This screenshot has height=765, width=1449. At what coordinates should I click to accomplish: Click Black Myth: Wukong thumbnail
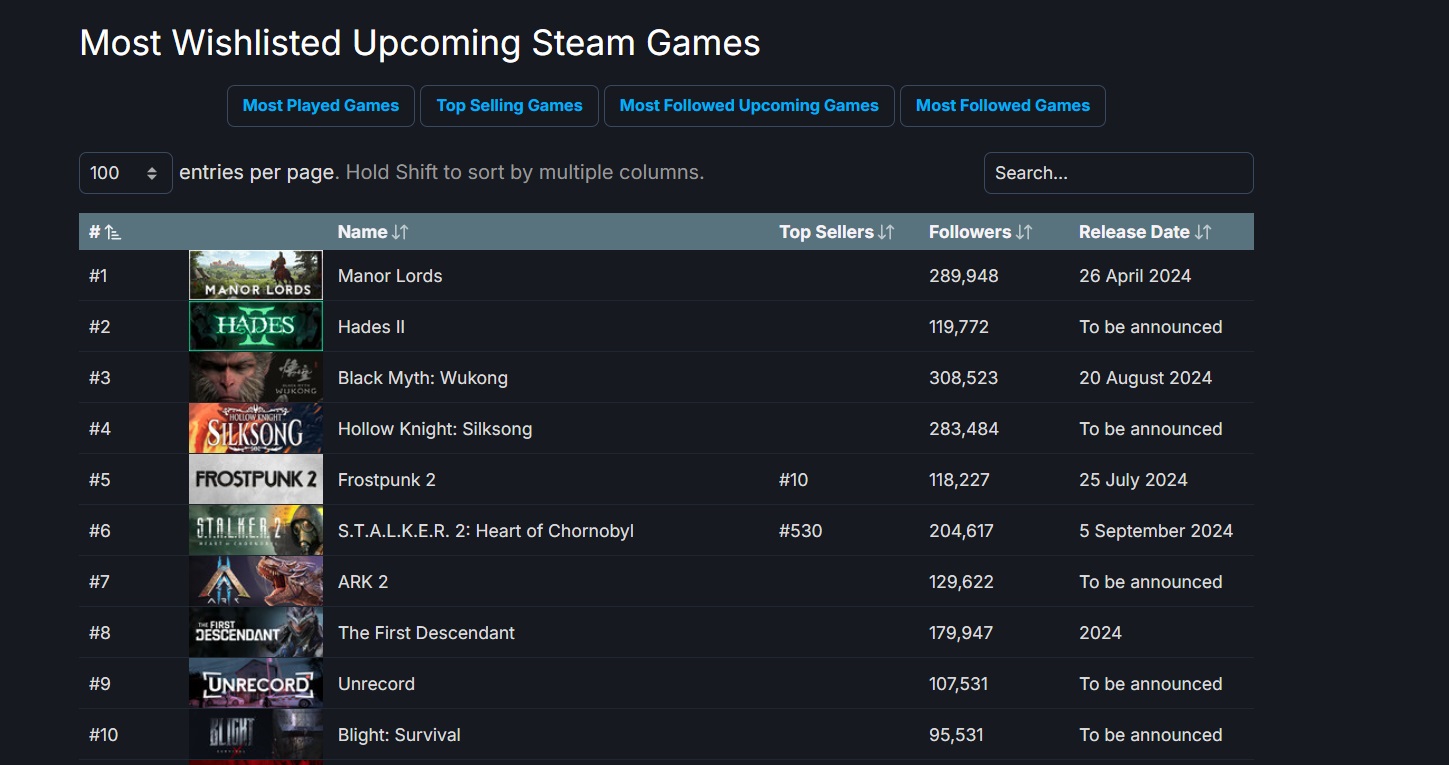click(256, 377)
